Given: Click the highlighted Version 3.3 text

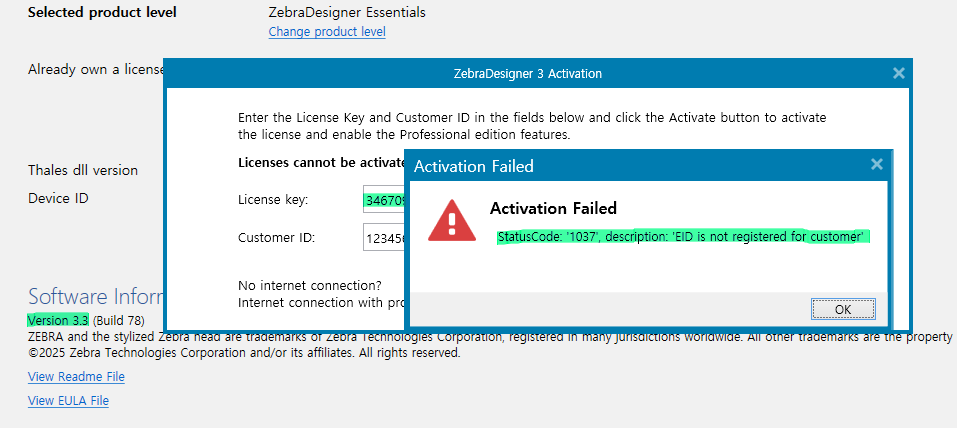Looking at the screenshot, I should (59, 320).
